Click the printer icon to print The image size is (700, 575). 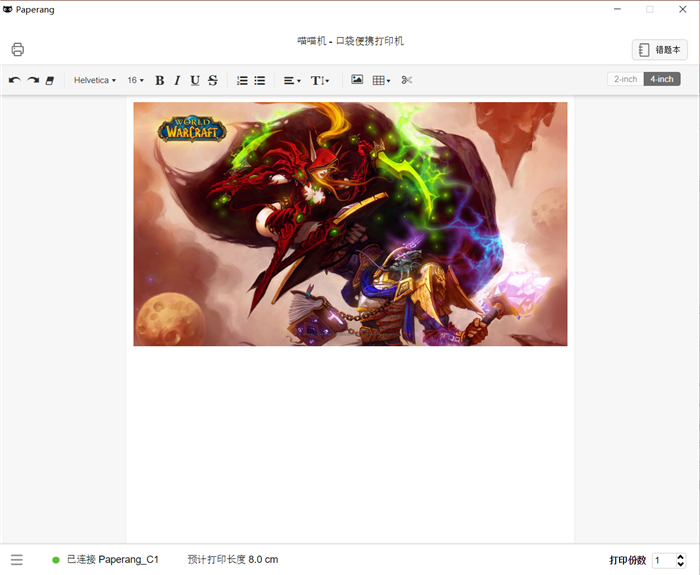[x=18, y=49]
